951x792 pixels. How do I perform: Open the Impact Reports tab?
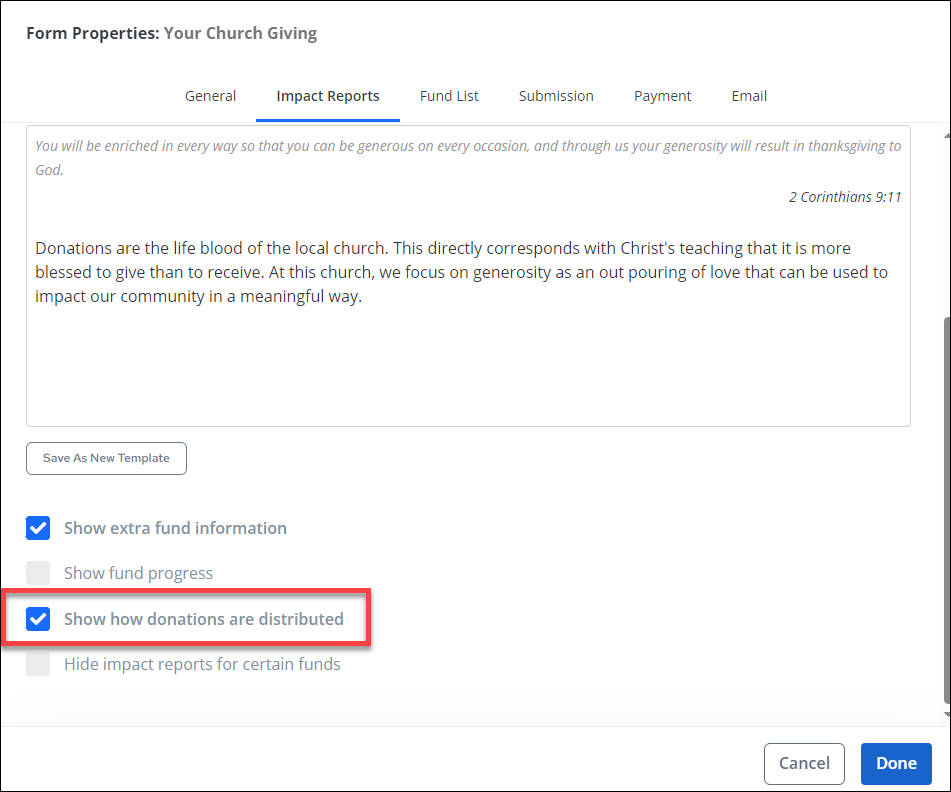(328, 96)
